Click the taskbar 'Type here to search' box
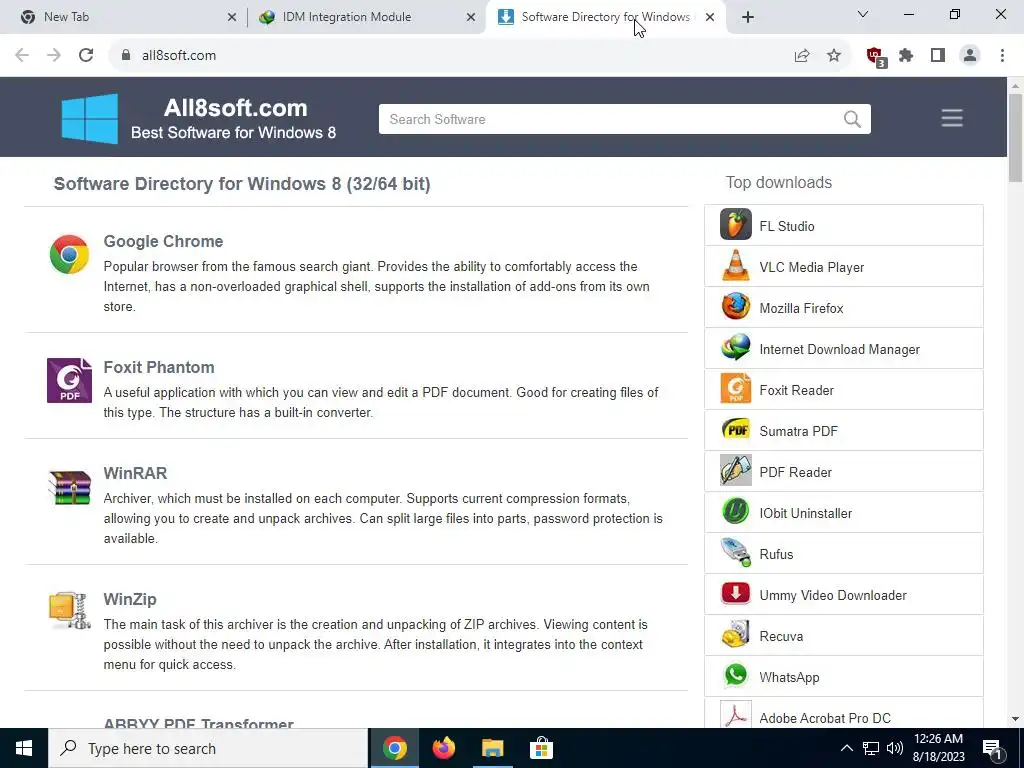The image size is (1024, 768). coord(208,748)
